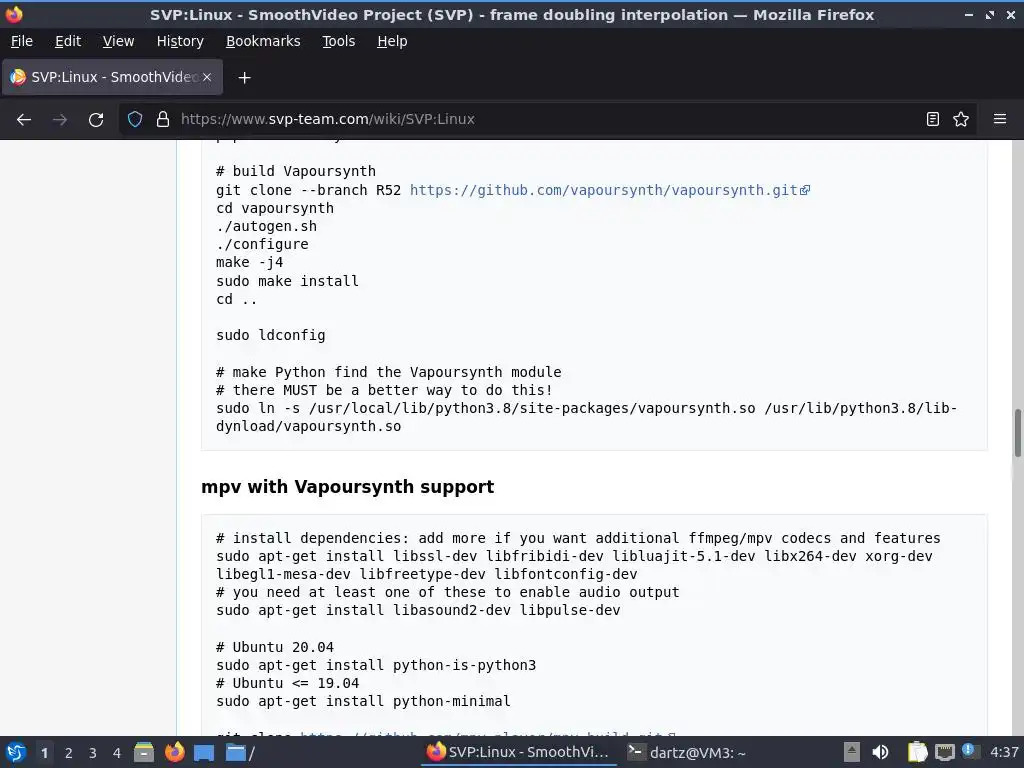Click the 'sudo make install' code line
The width and height of the screenshot is (1024, 768).
[x=287, y=281]
